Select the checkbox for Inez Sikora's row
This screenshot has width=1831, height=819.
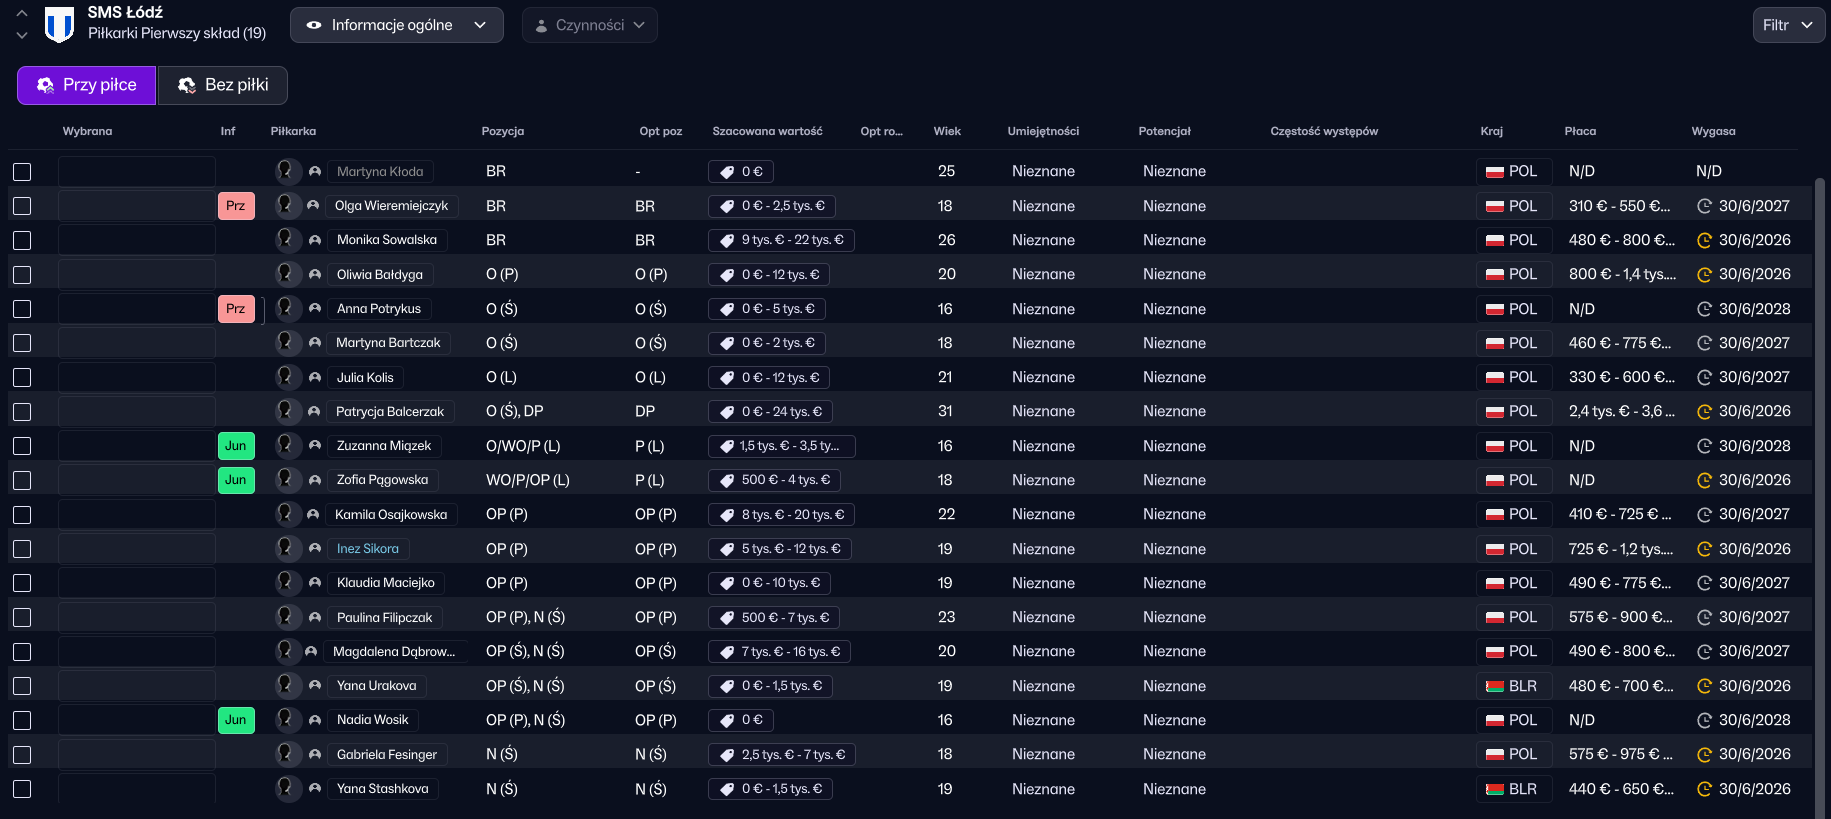tap(22, 549)
